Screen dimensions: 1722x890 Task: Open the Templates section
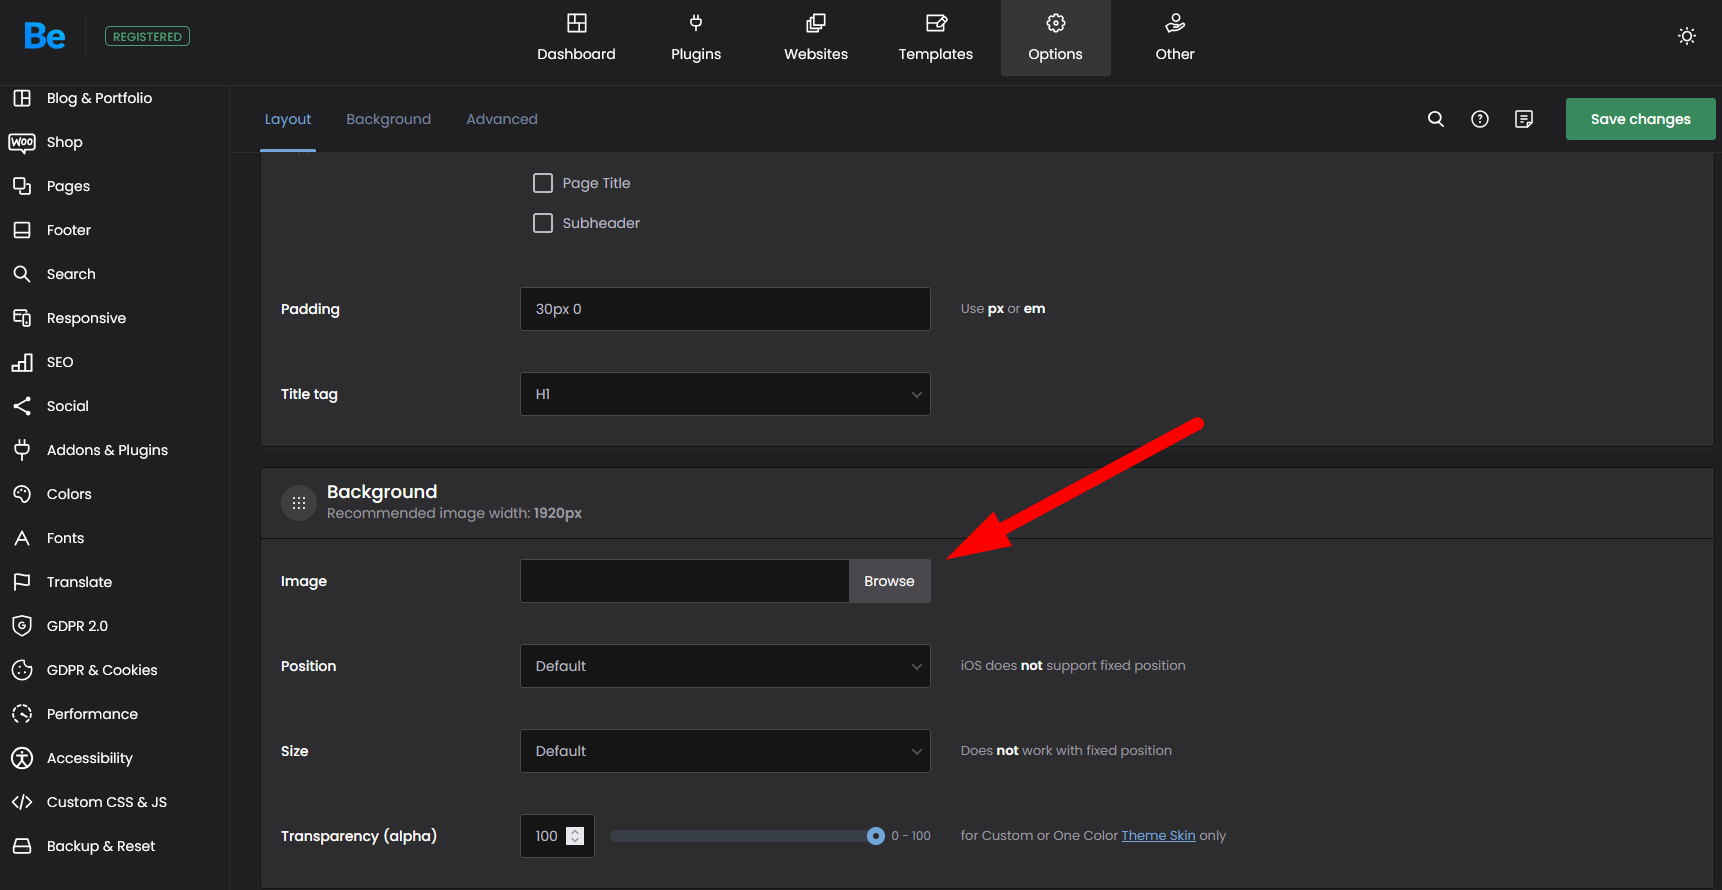(936, 38)
